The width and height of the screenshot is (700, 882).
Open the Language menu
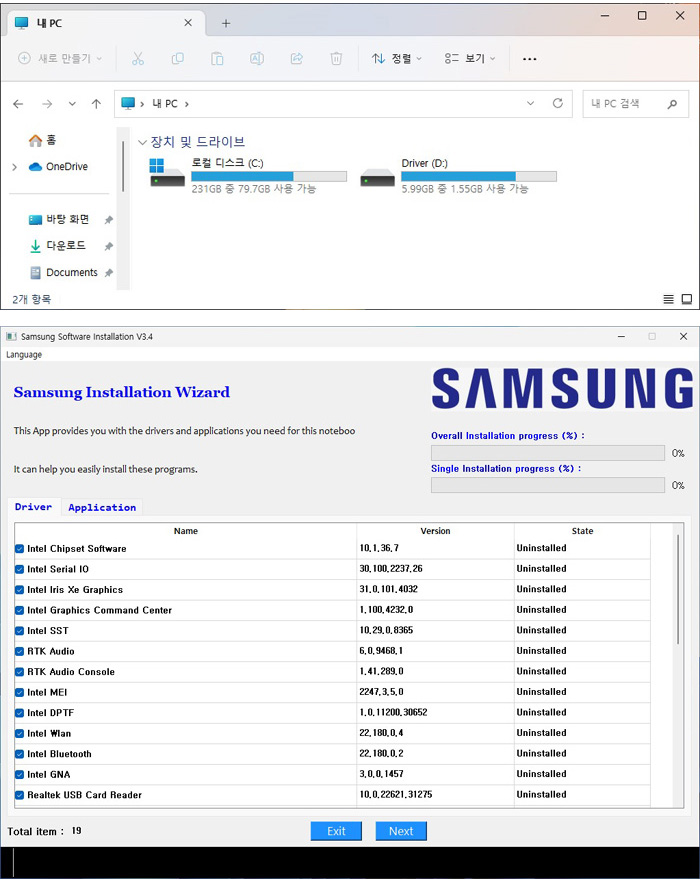pos(24,354)
